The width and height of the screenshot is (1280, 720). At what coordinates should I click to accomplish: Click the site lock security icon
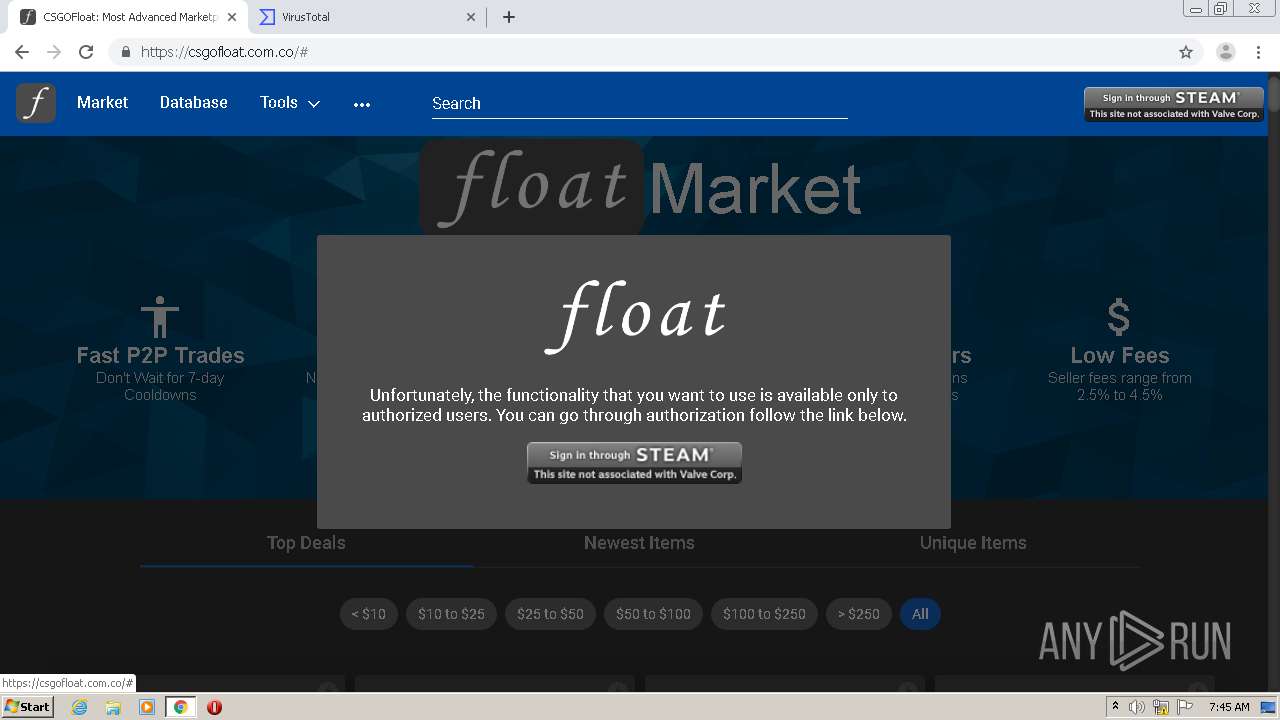pos(125,52)
